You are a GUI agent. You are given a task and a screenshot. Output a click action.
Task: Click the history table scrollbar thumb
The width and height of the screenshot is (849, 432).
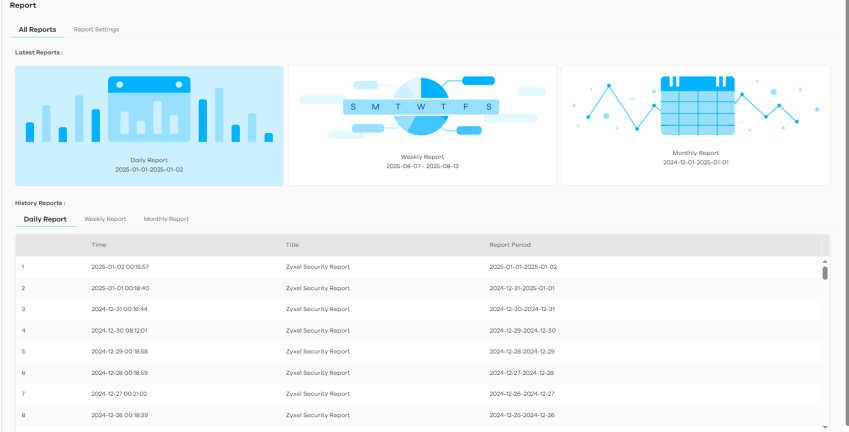(825, 272)
